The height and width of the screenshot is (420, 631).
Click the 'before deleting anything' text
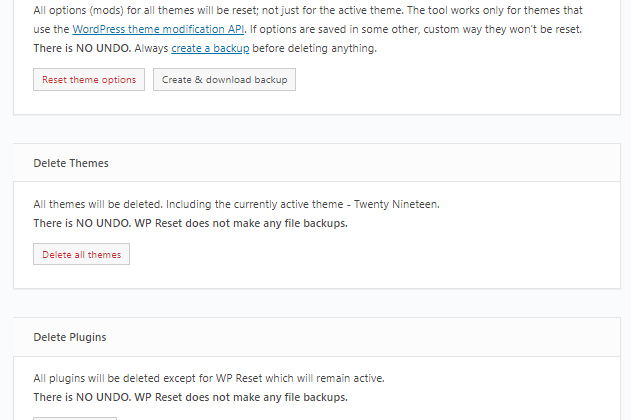(x=314, y=48)
